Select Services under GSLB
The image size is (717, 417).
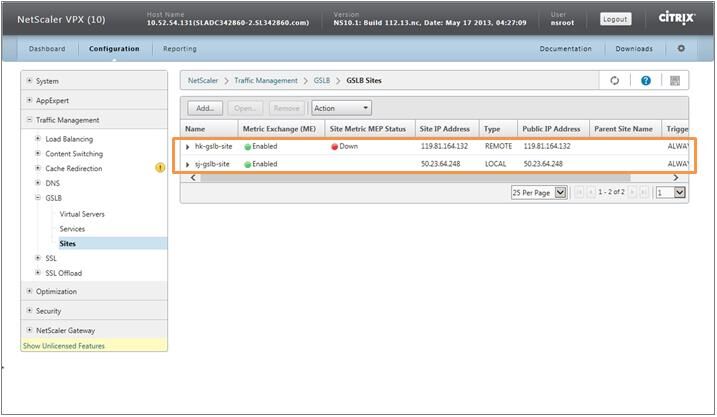72,229
